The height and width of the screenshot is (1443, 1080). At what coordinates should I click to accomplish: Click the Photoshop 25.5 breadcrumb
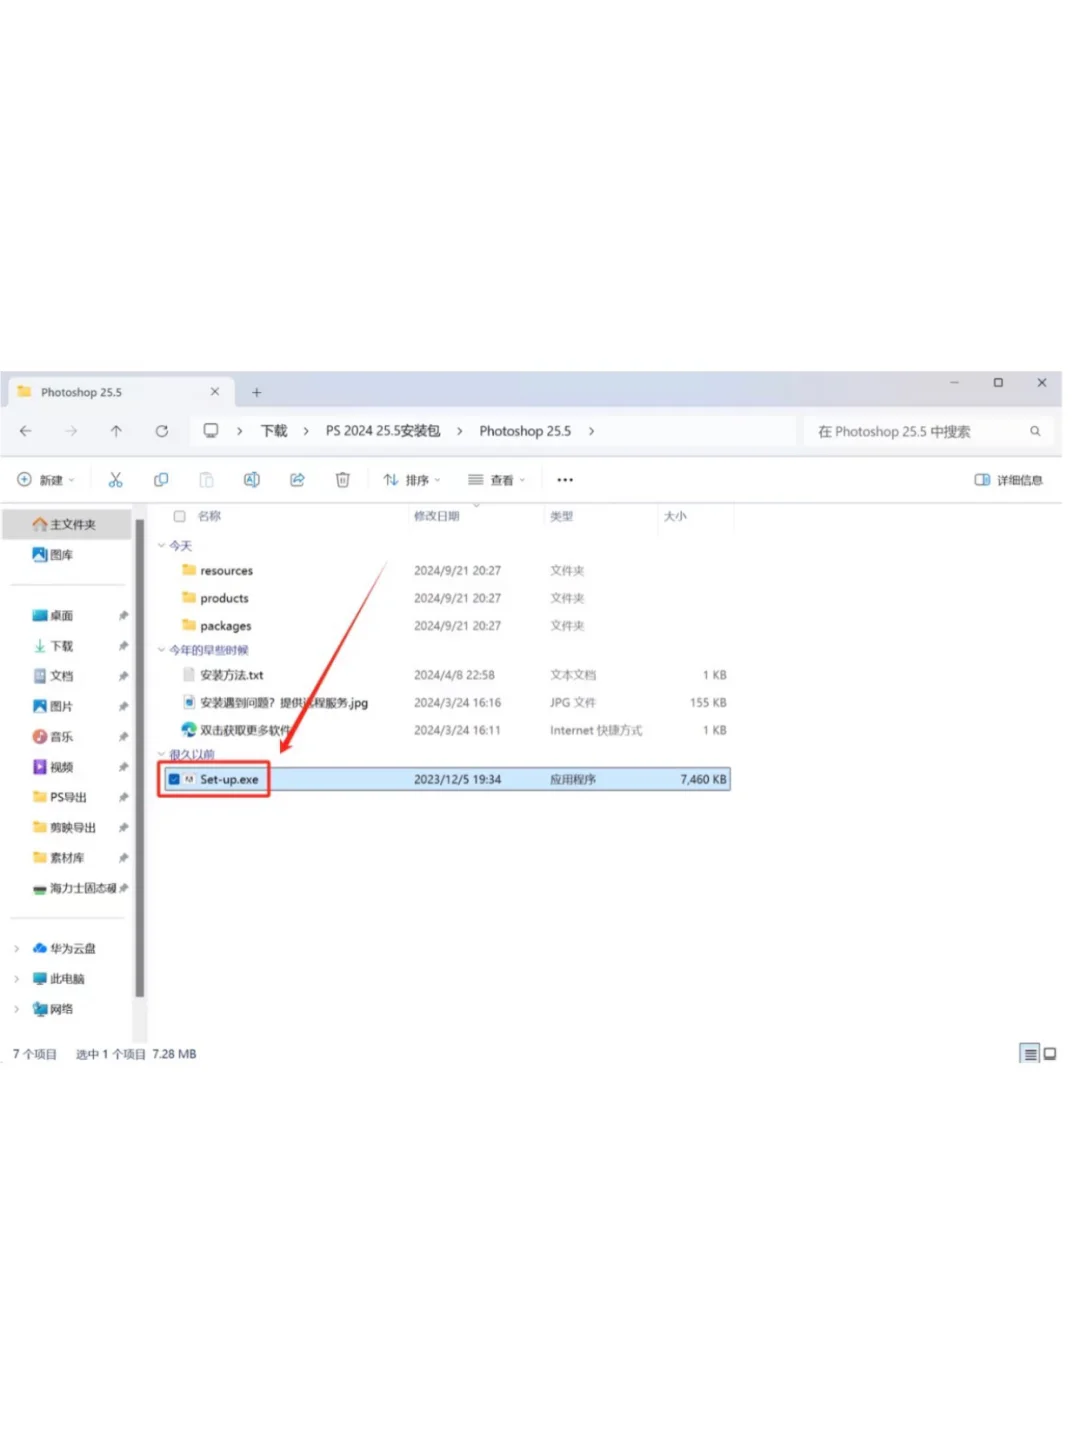coord(525,431)
